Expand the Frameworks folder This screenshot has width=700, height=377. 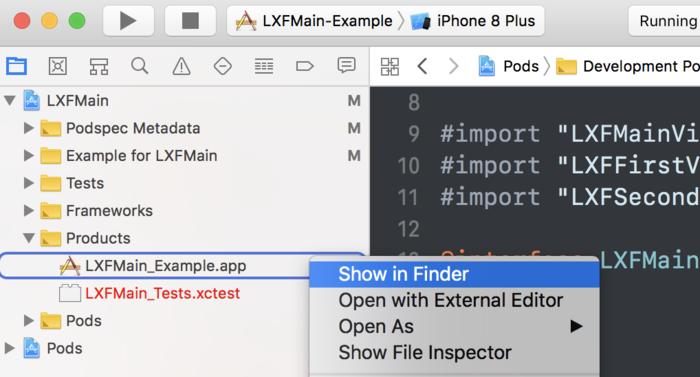point(29,210)
